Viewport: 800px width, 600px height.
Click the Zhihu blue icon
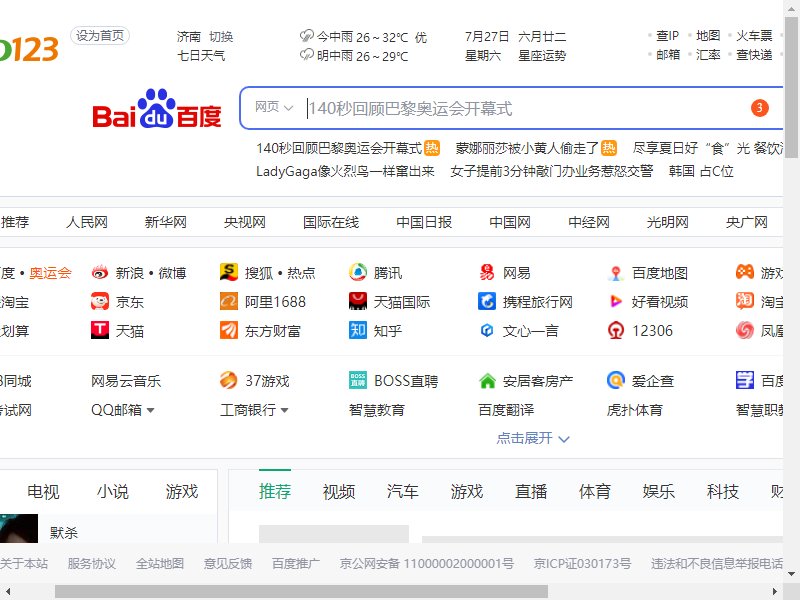[x=358, y=331]
